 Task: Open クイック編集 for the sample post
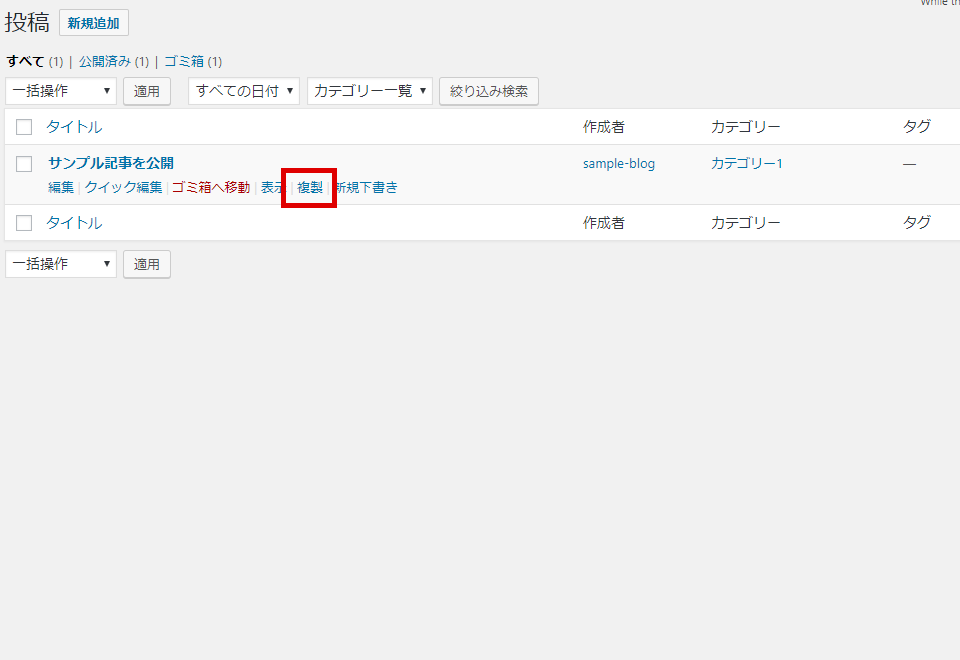point(123,187)
